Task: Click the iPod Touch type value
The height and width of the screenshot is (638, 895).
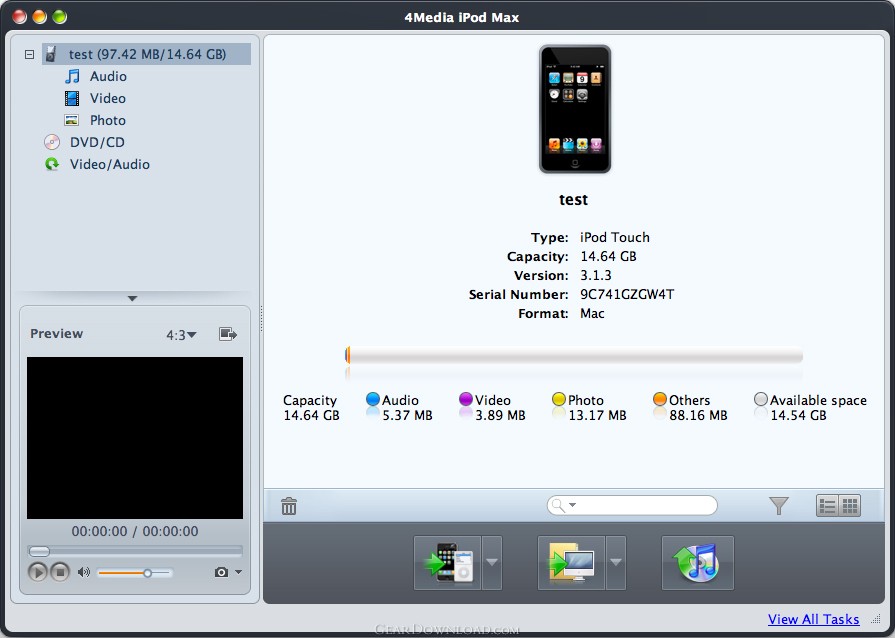Action: click(615, 237)
